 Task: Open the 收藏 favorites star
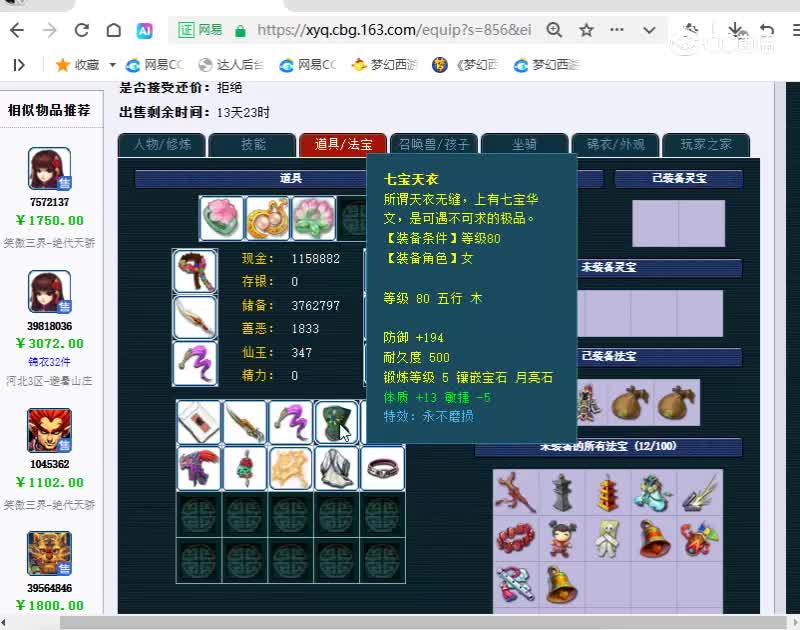pos(63,65)
